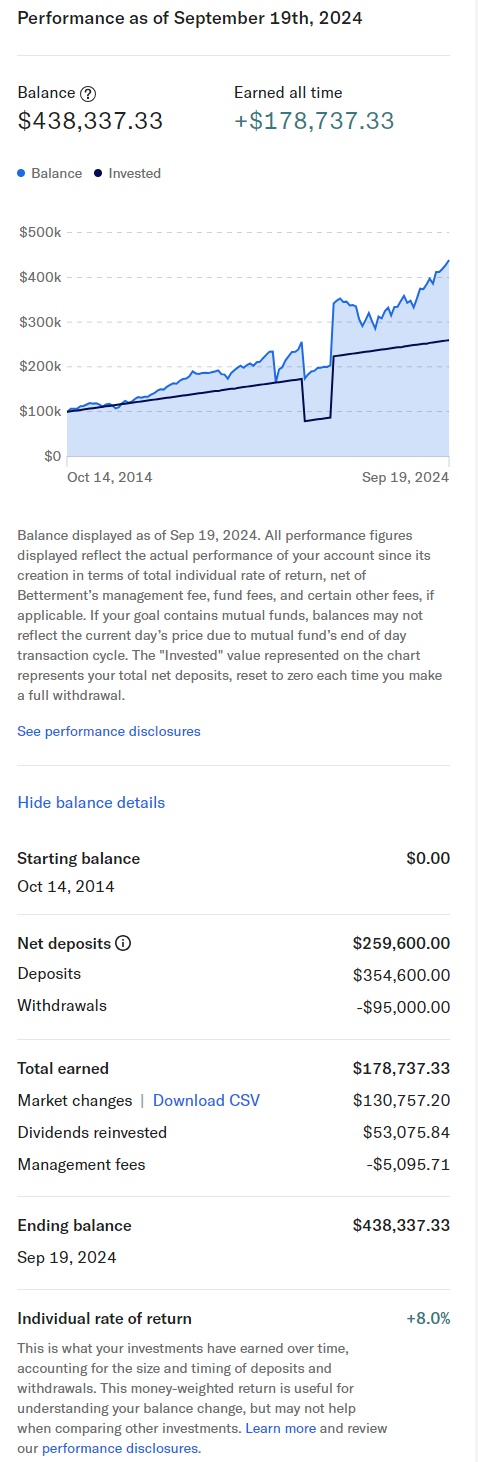Click the blue Balance legend dot

pos(22,173)
